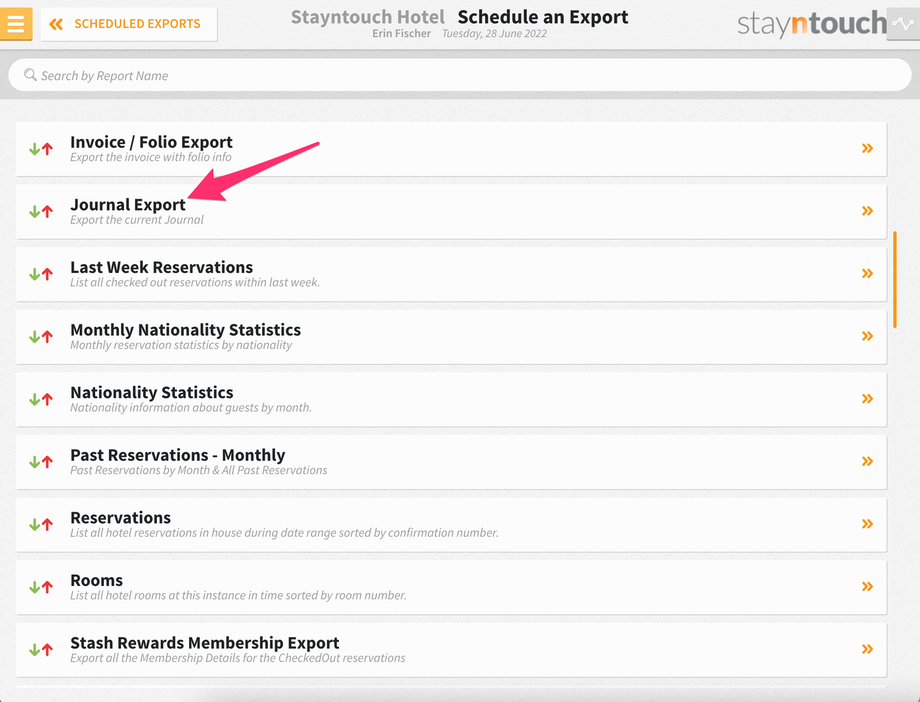920x702 pixels.
Task: Expand Stash Rewards Membership Export chevron
Action: coord(867,649)
